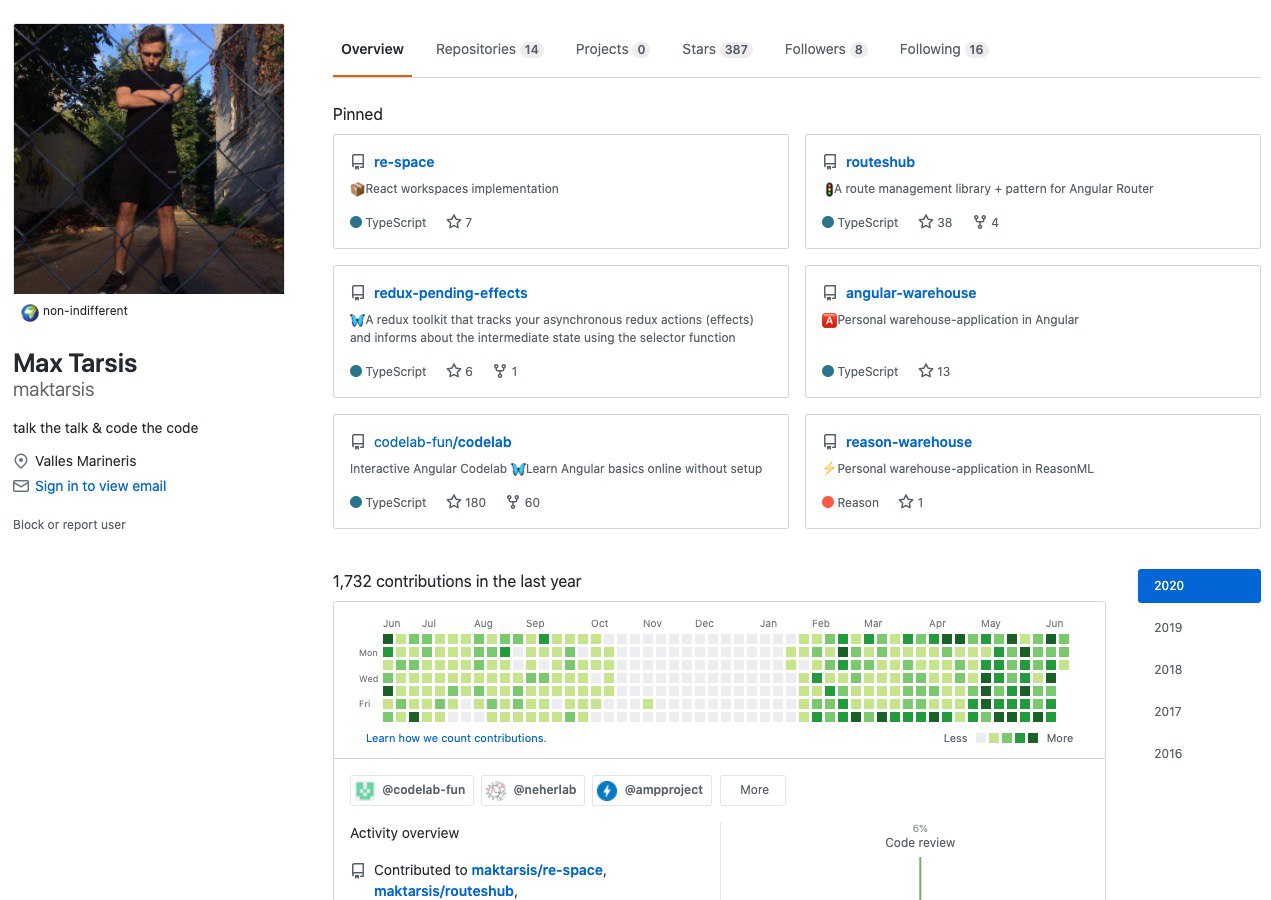Select the 2016 contributions year
This screenshot has height=900, width=1271.
click(1199, 754)
